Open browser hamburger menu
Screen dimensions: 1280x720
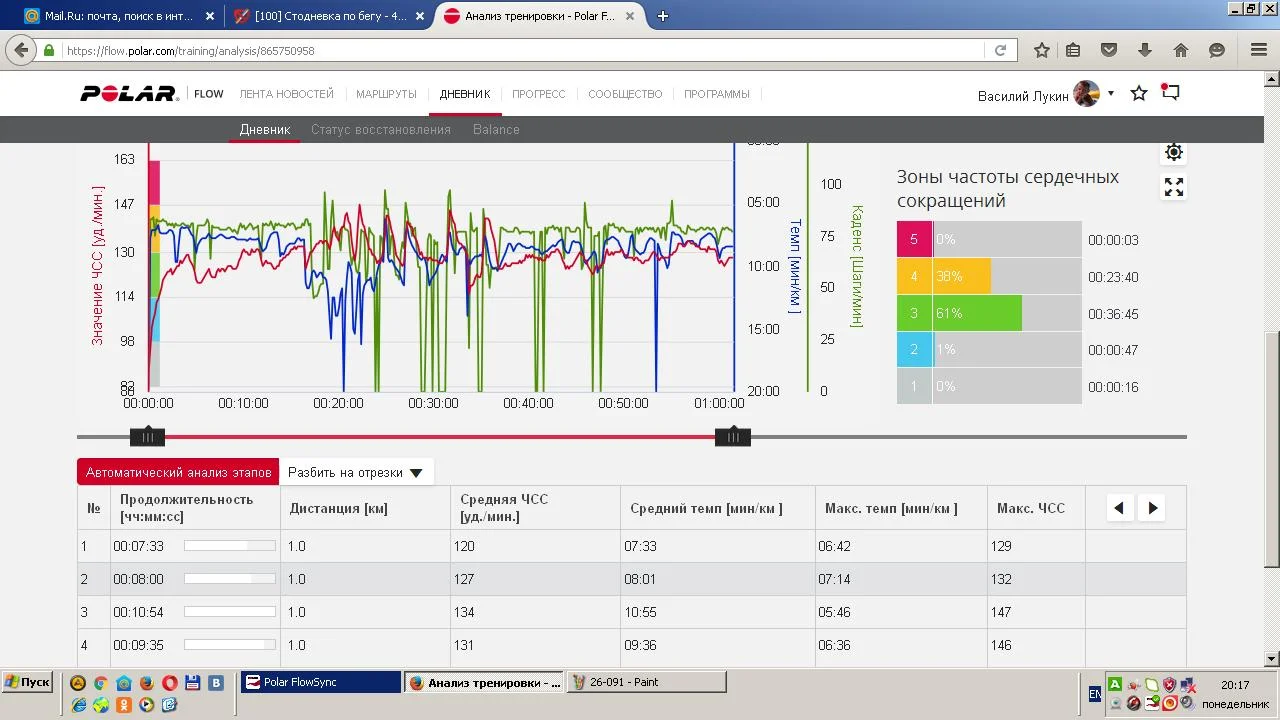pos(1259,50)
